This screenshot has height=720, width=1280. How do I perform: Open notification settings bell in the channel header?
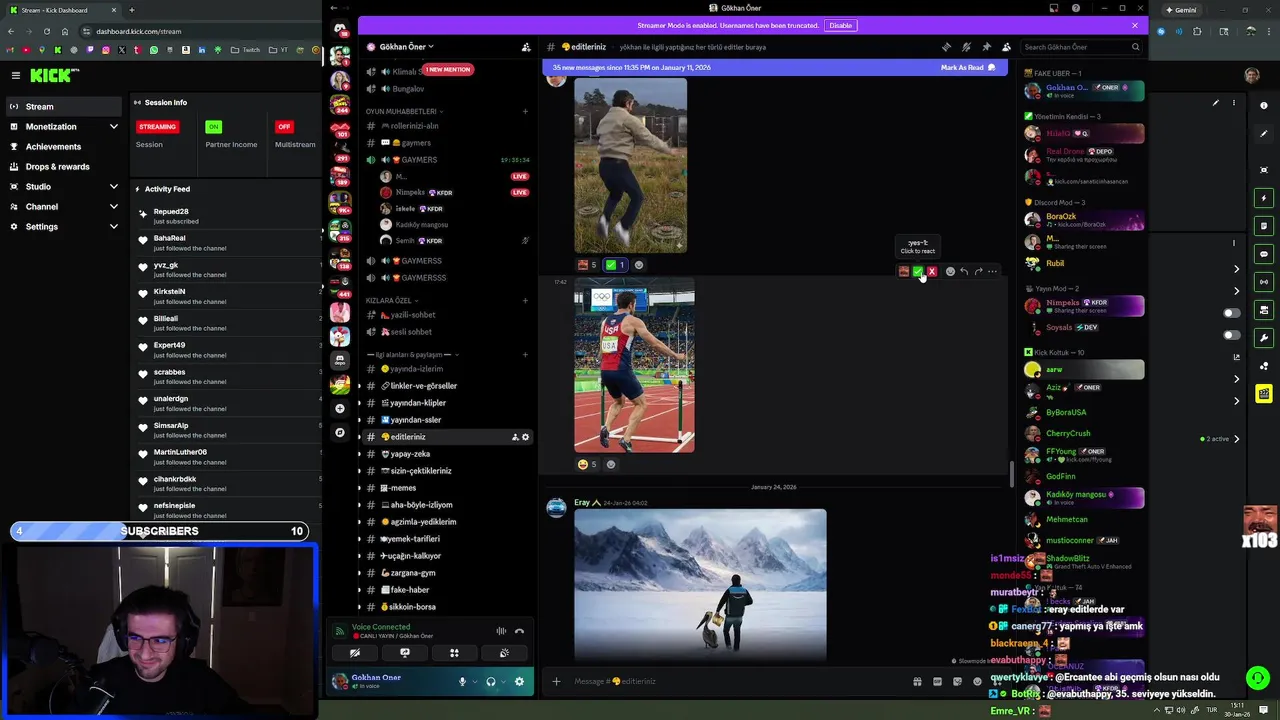966,47
